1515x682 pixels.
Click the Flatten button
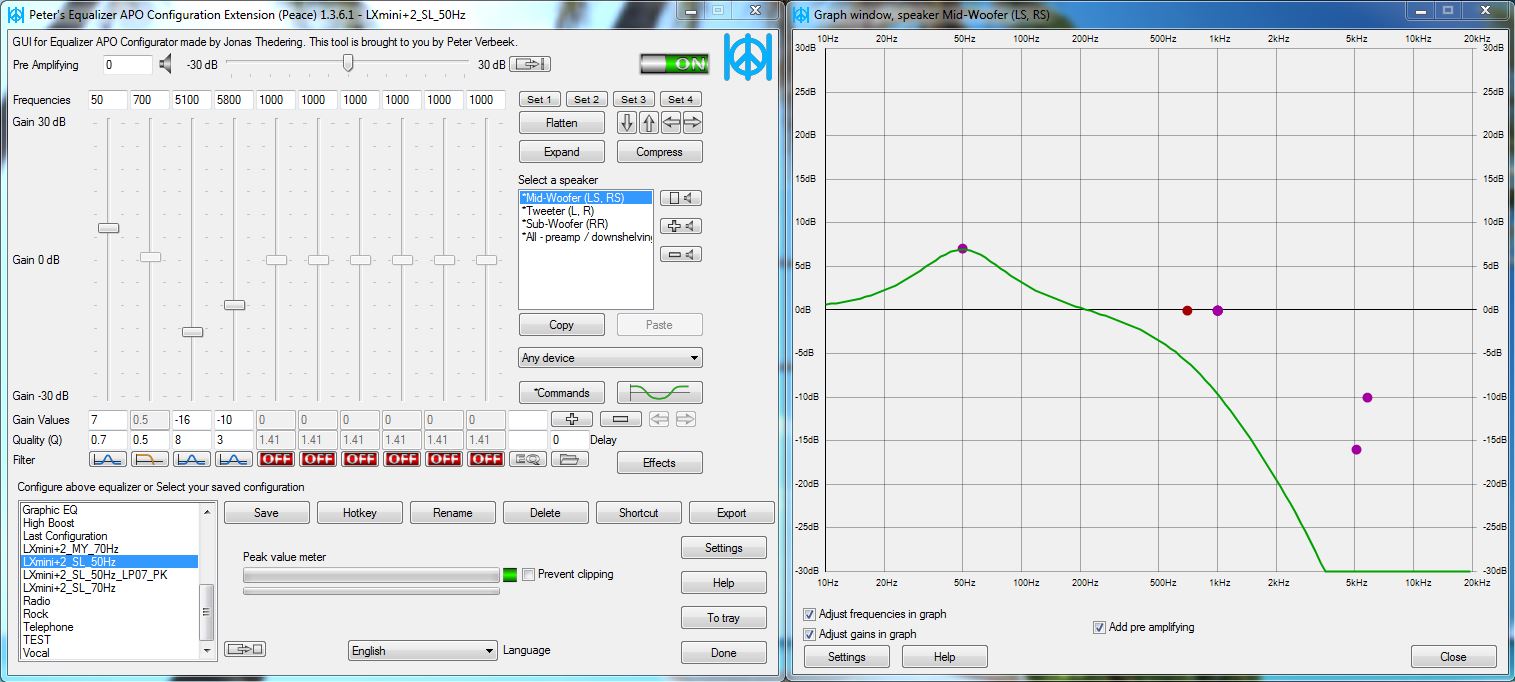[562, 123]
